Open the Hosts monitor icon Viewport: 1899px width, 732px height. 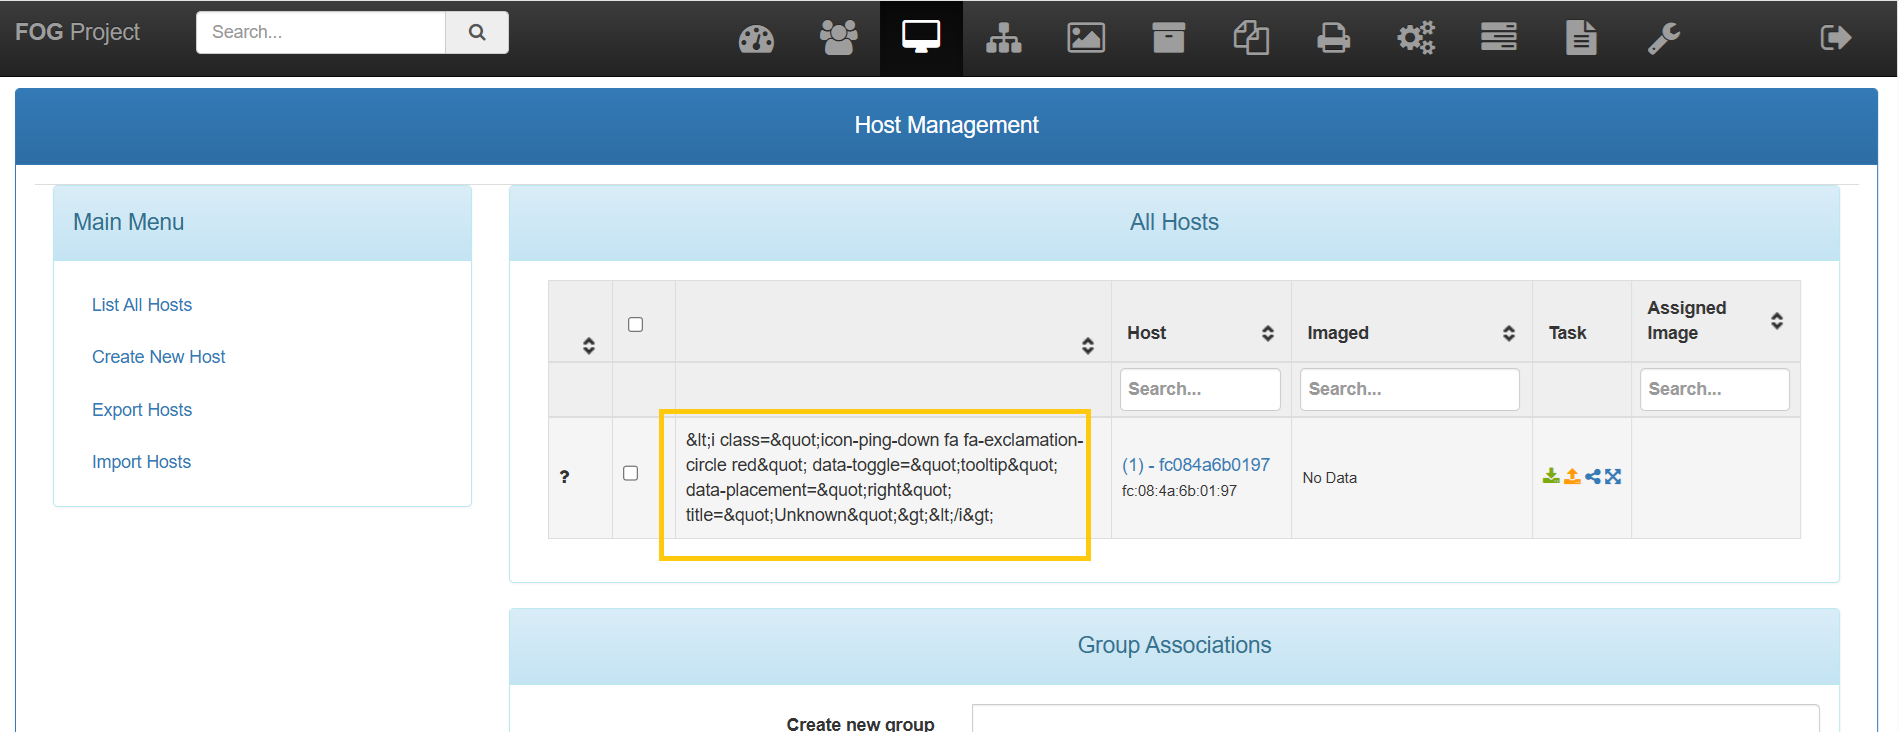921,38
